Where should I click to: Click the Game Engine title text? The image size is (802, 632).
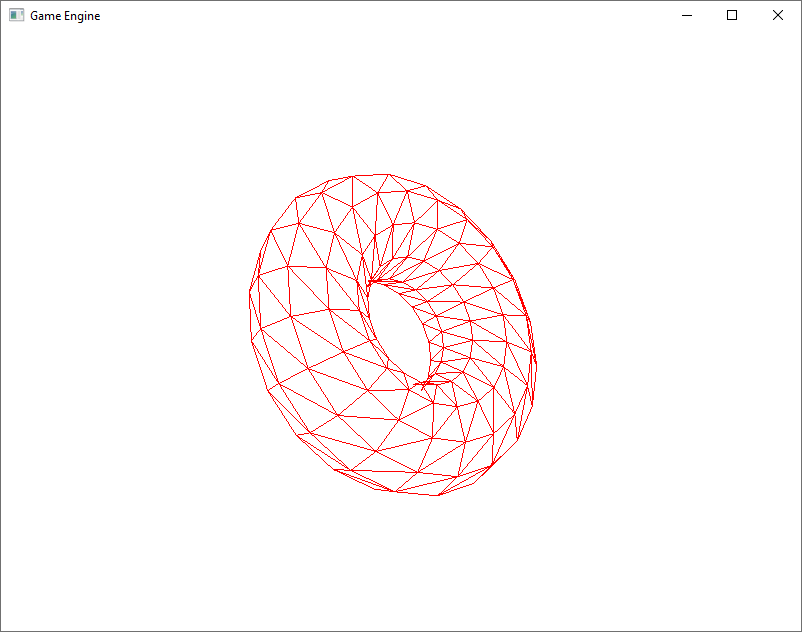65,16
